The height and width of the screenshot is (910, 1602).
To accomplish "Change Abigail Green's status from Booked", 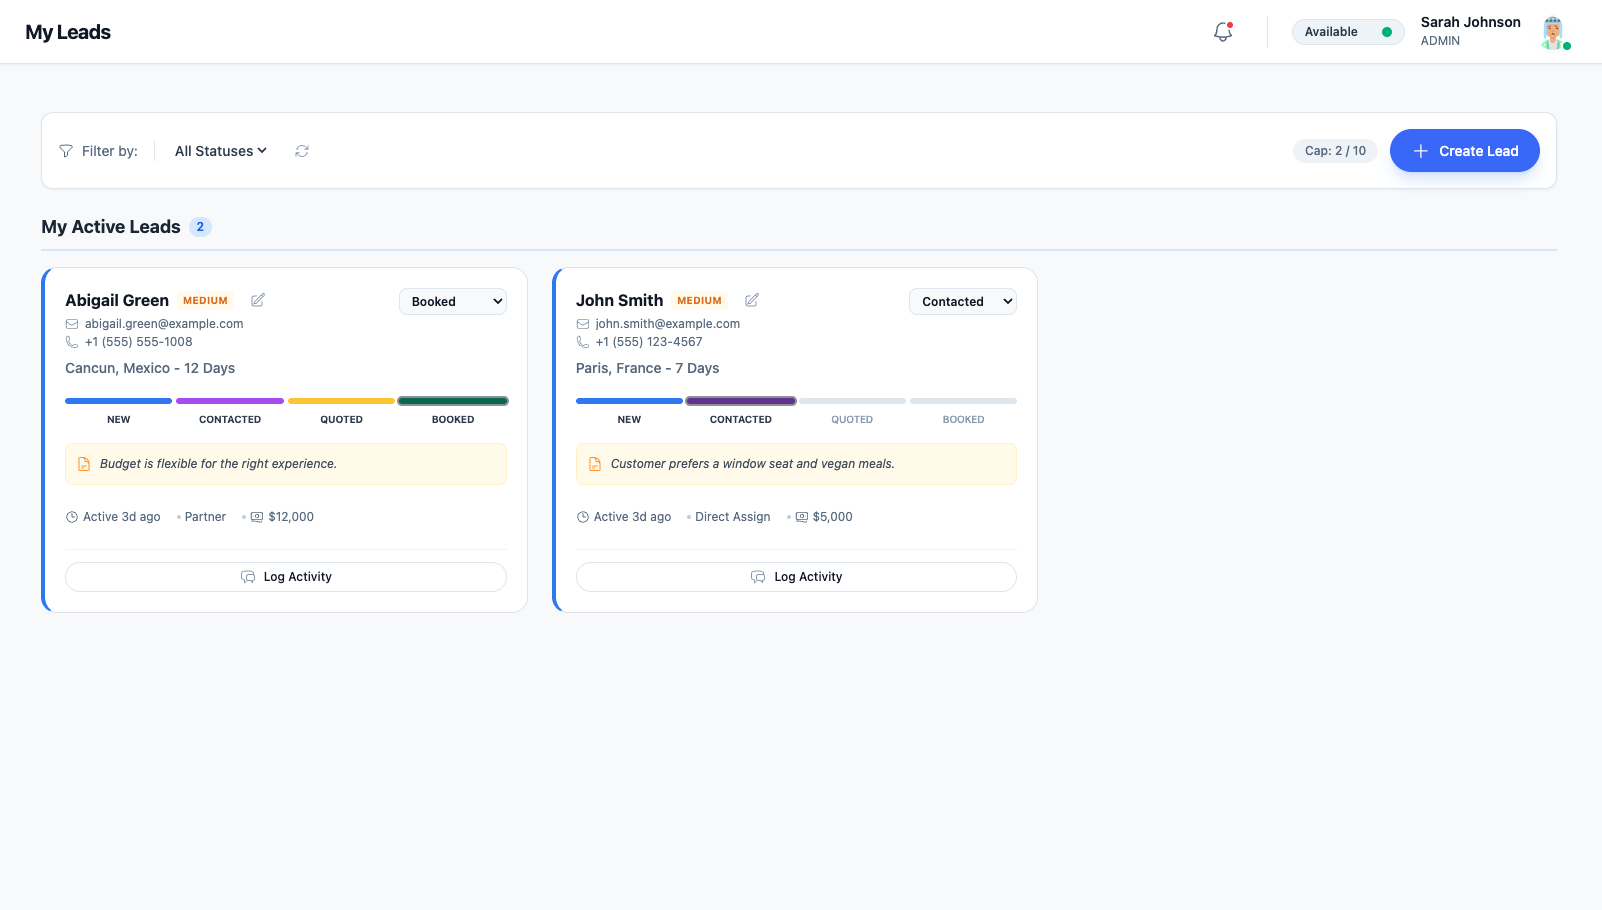I will pyautogui.click(x=452, y=301).
